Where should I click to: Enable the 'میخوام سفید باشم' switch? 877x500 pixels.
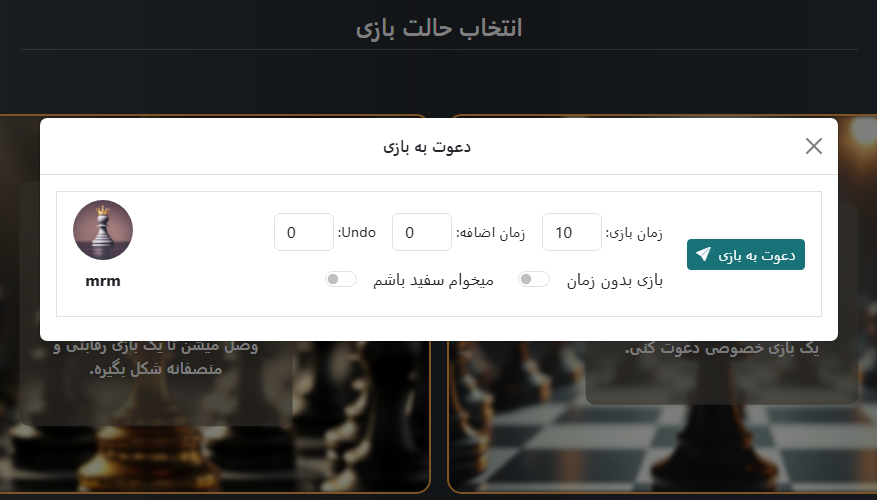pos(341,280)
